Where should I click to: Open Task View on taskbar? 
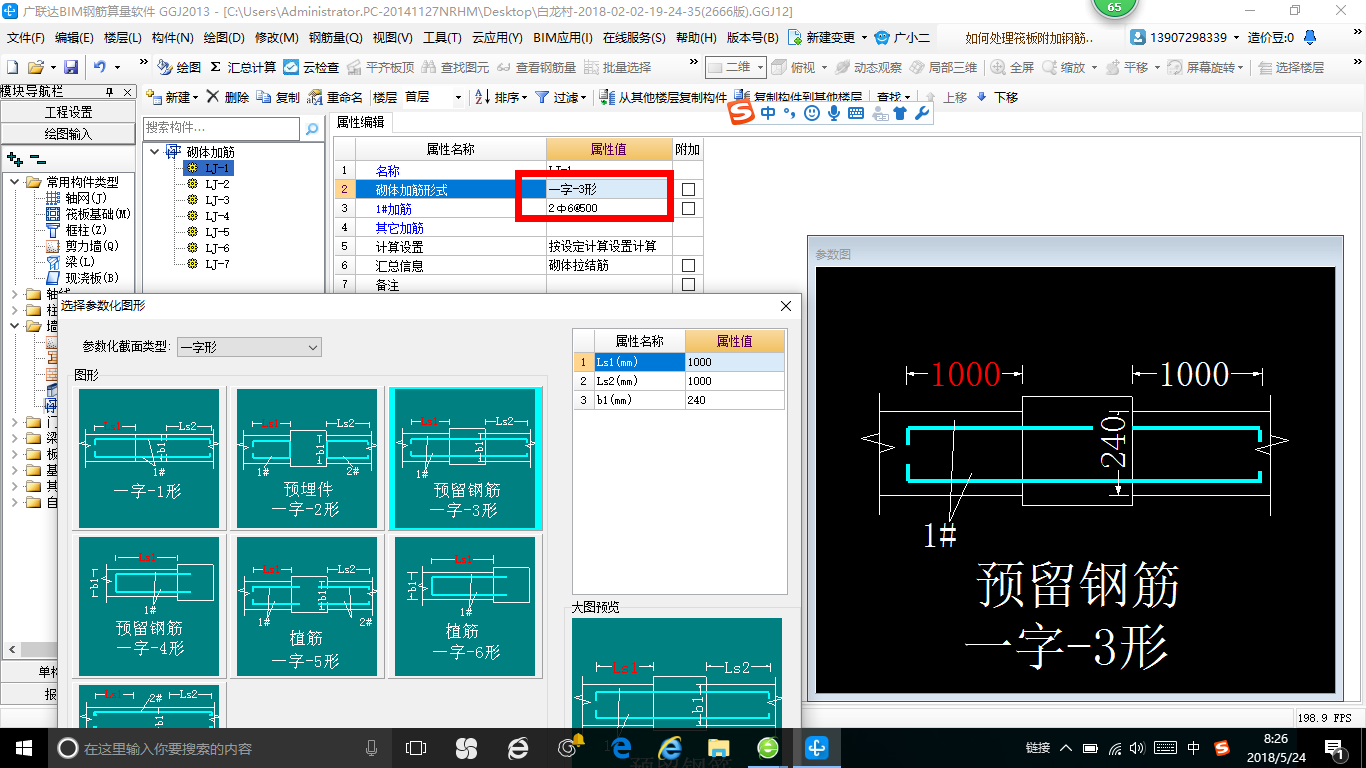[416, 747]
